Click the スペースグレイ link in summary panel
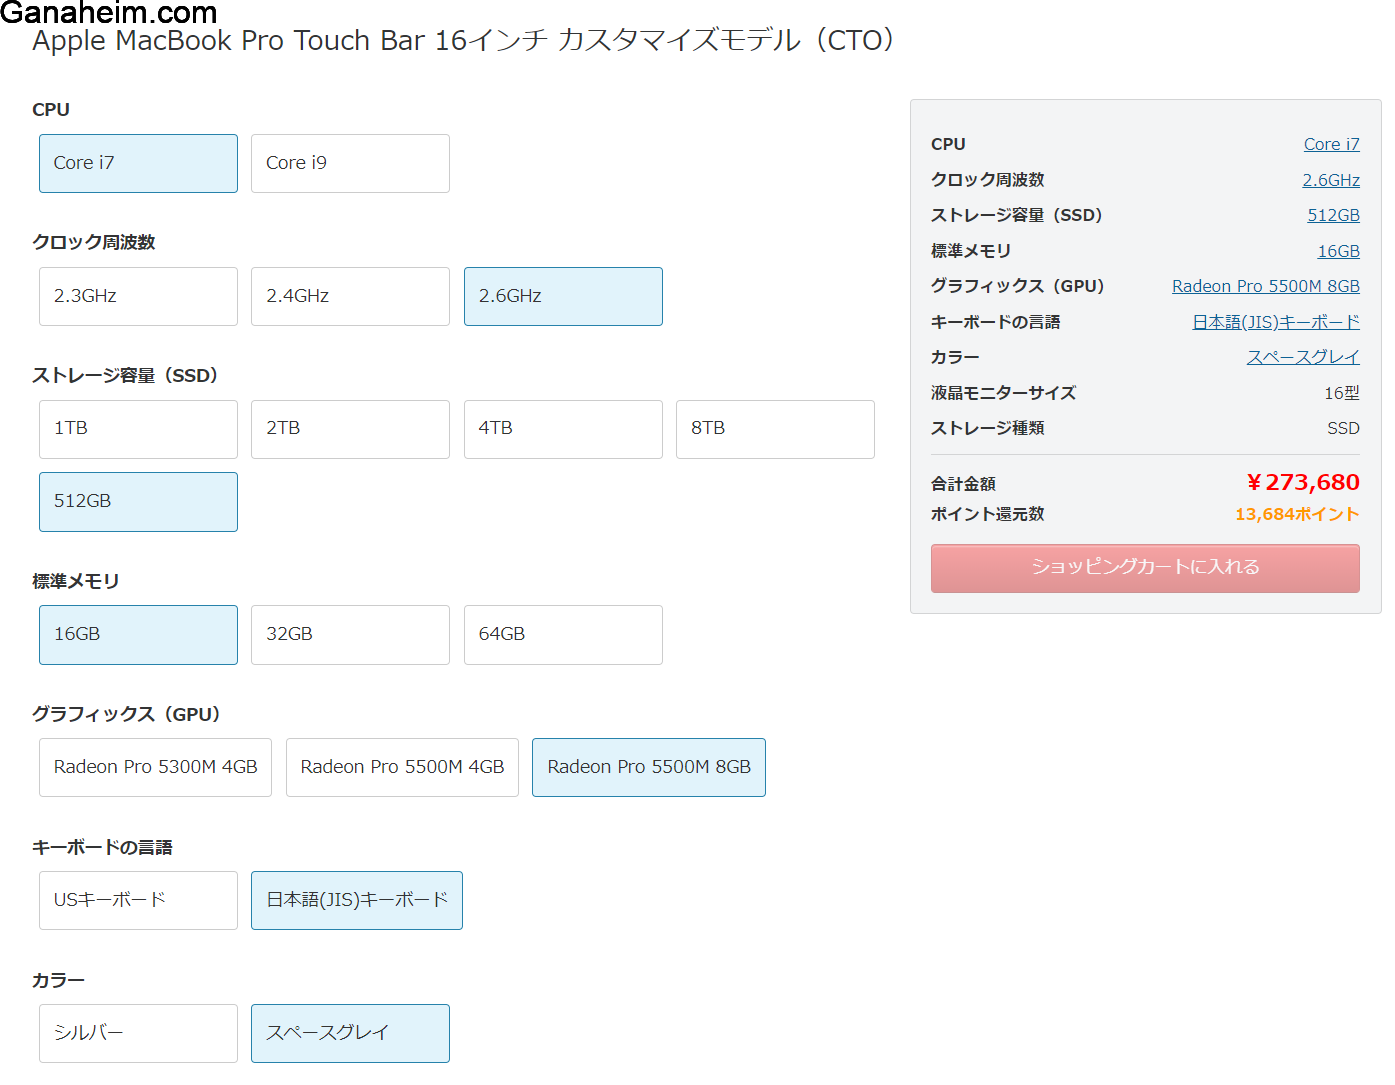This screenshot has height=1085, width=1395. (x=1302, y=358)
